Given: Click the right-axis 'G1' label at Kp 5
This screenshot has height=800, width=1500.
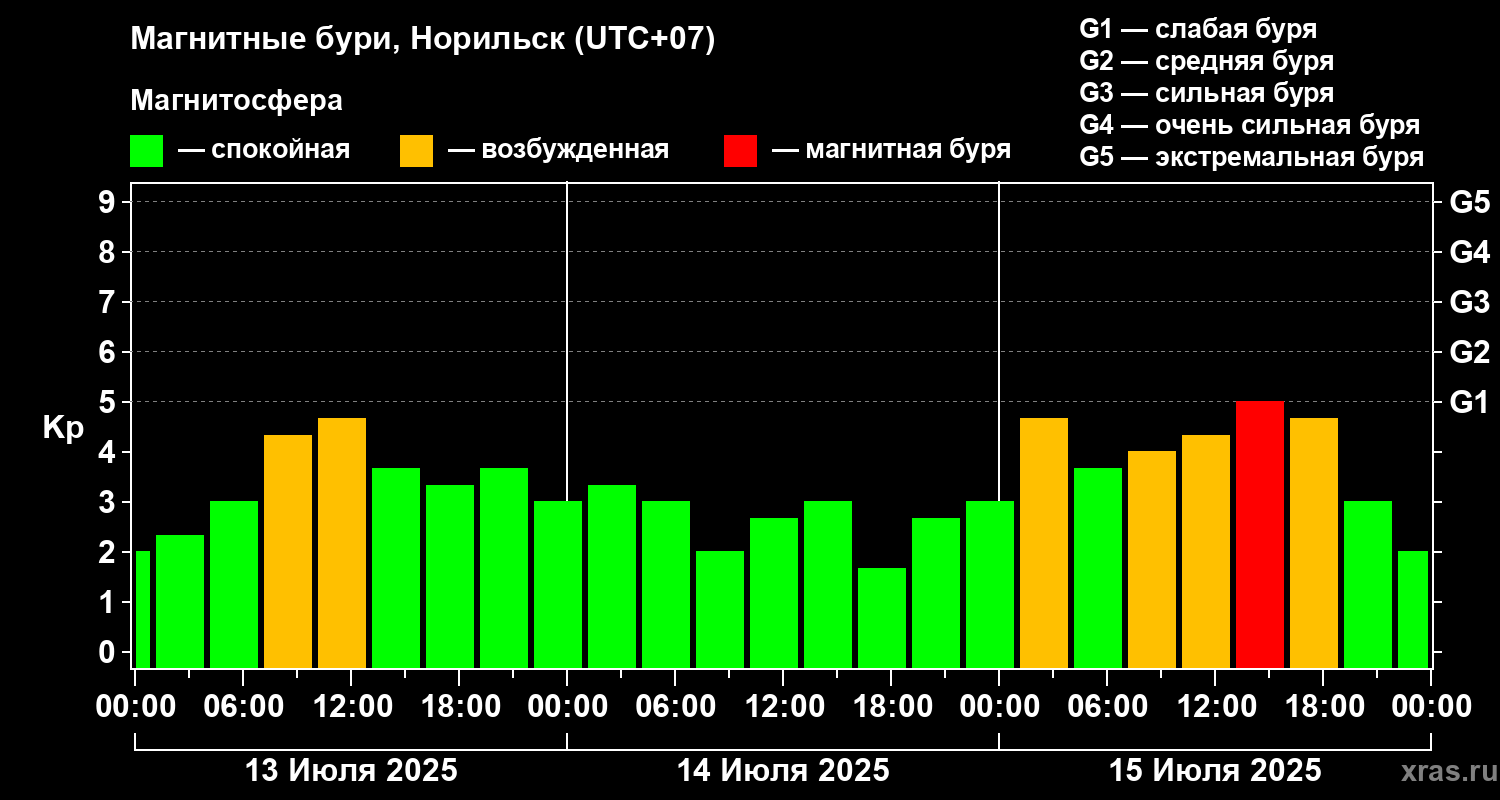Looking at the screenshot, I should pyautogui.click(x=1470, y=402).
